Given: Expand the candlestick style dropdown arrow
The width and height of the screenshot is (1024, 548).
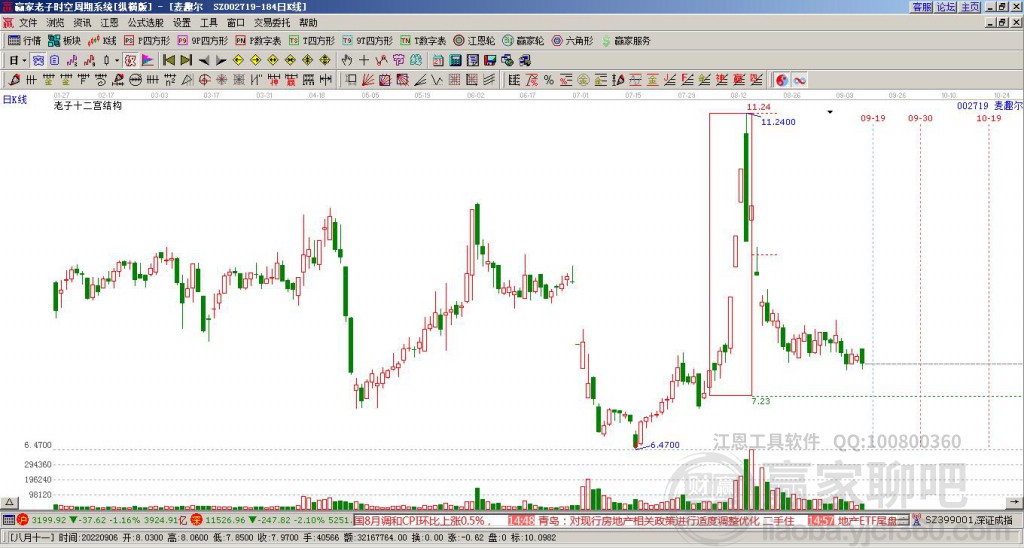Looking at the screenshot, I should pos(117,60).
